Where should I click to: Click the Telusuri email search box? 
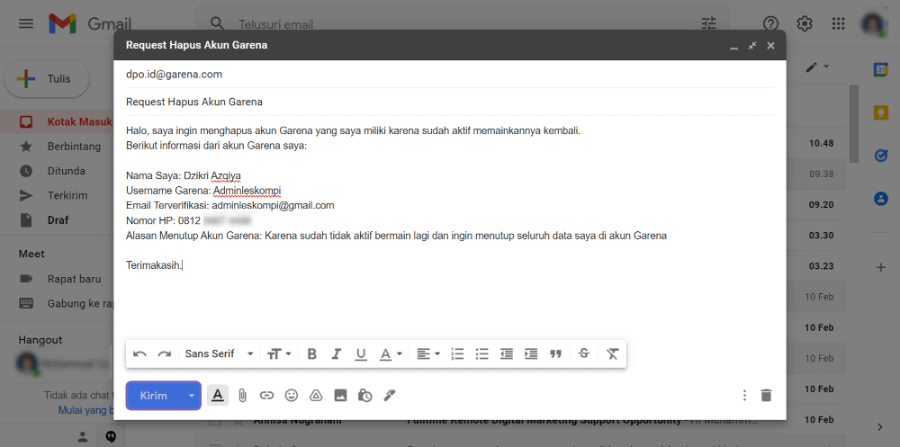click(463, 24)
